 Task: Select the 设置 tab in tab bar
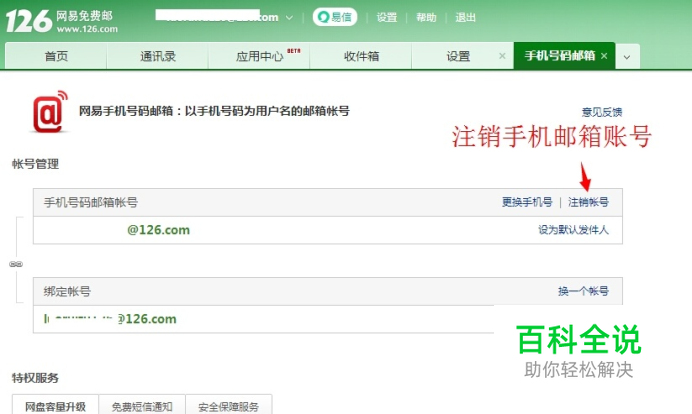coord(458,56)
